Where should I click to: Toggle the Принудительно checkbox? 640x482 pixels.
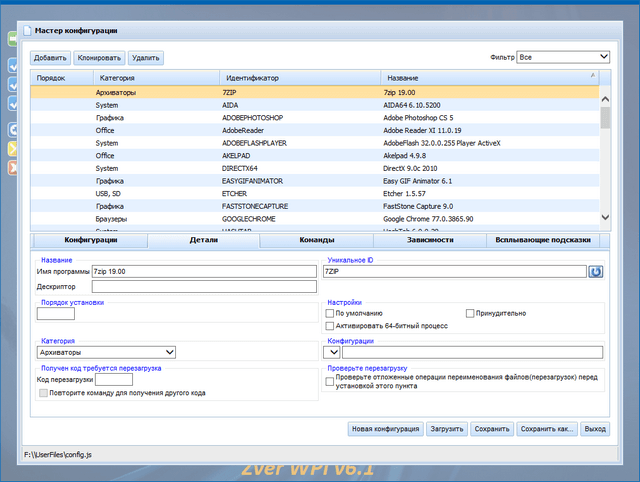tap(470, 313)
